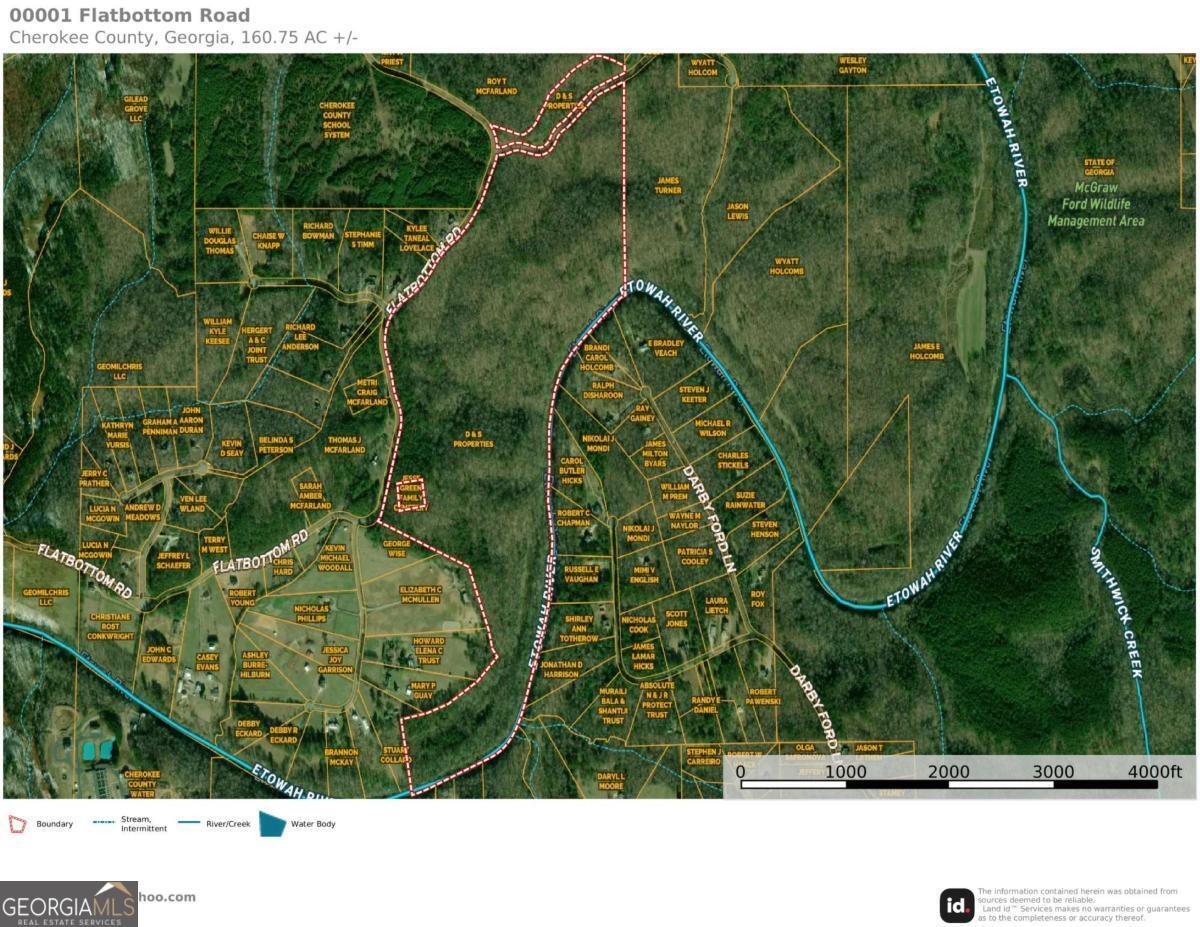Click the James E Holcomb parcel label

[x=927, y=351]
